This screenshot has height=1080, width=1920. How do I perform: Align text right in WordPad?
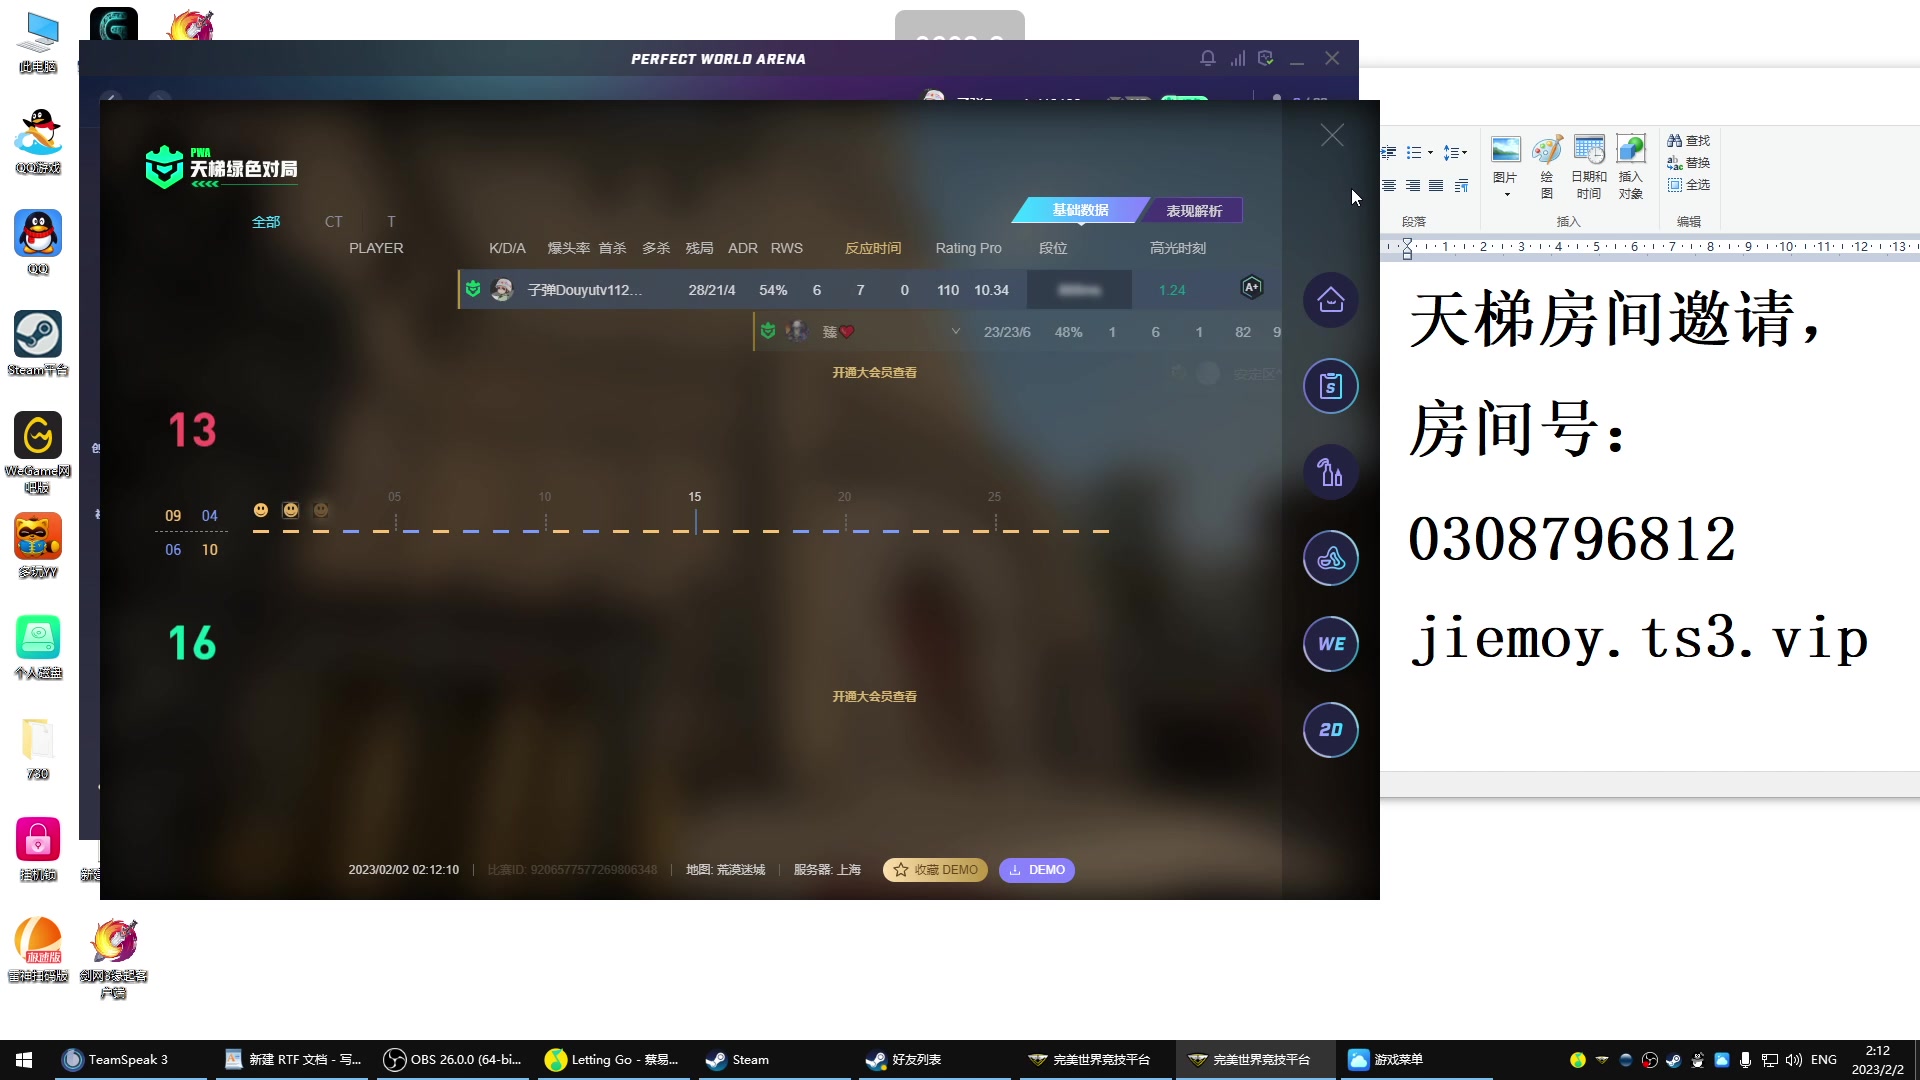coord(1412,185)
